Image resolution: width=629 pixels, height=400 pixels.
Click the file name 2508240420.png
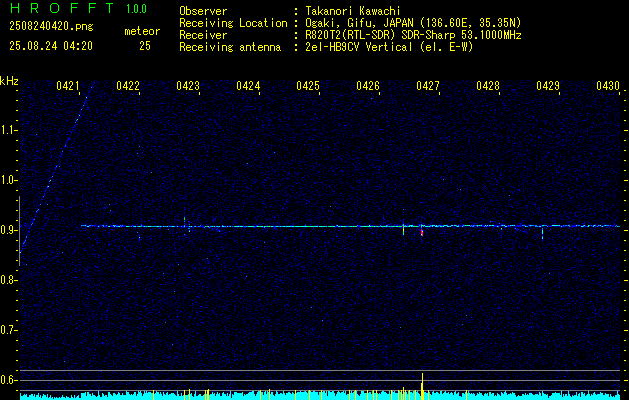[x=51, y=26]
